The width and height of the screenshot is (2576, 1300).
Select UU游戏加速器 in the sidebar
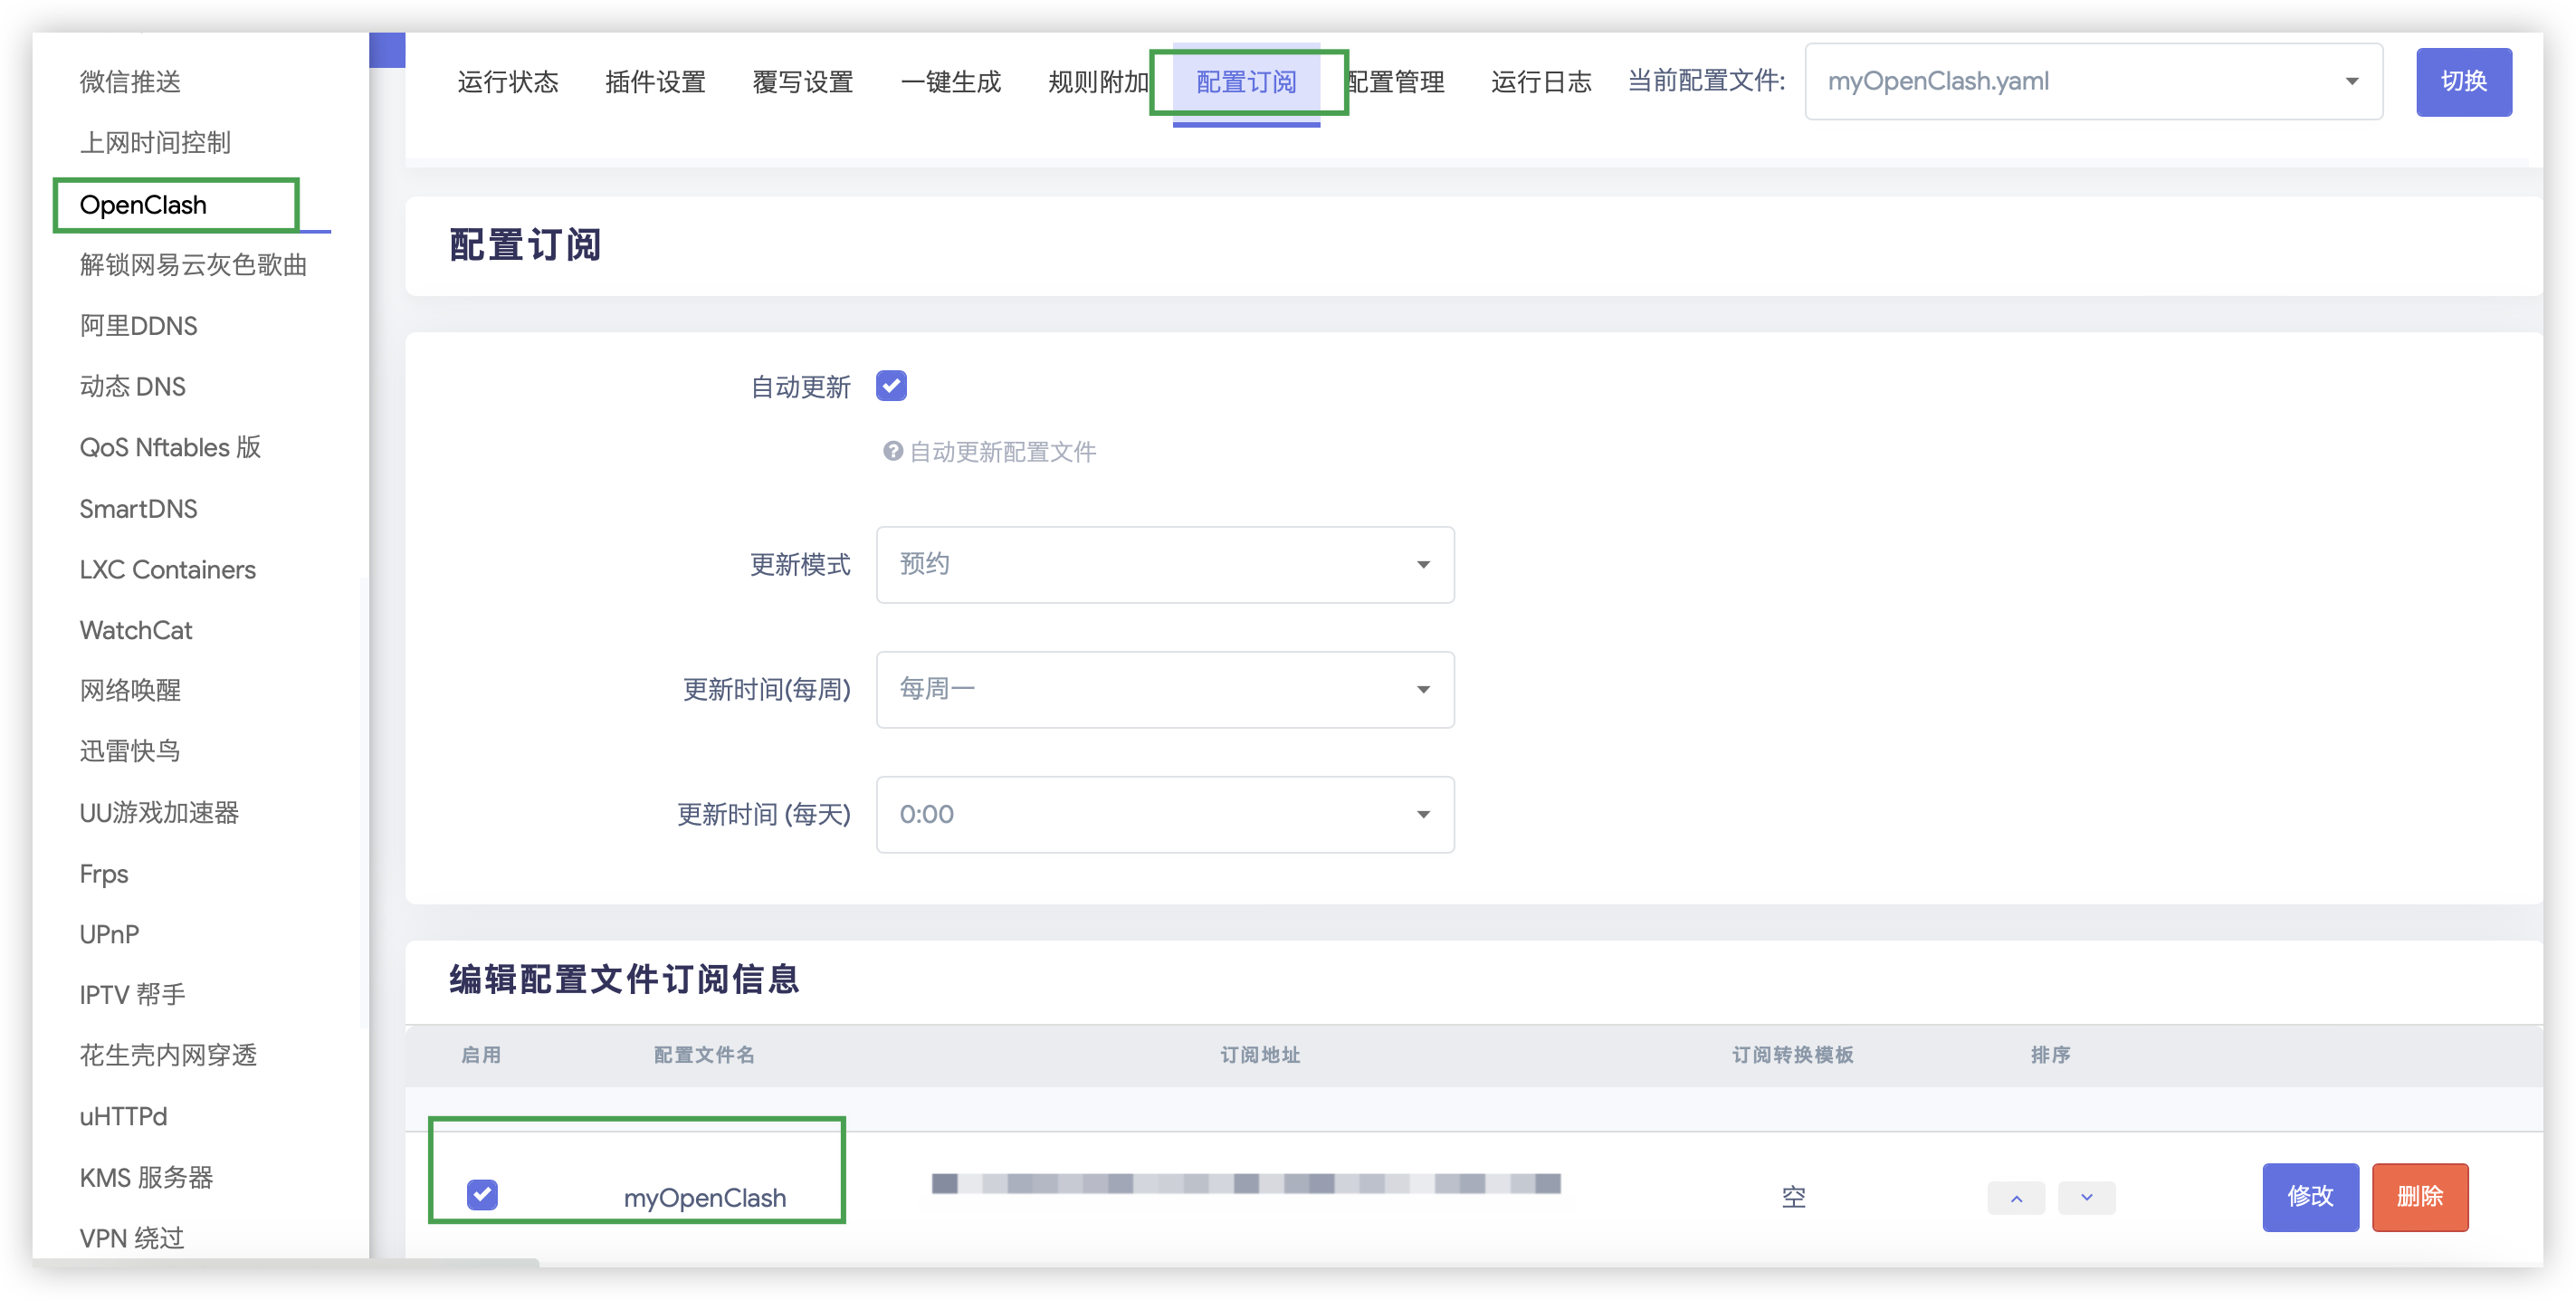(x=159, y=813)
